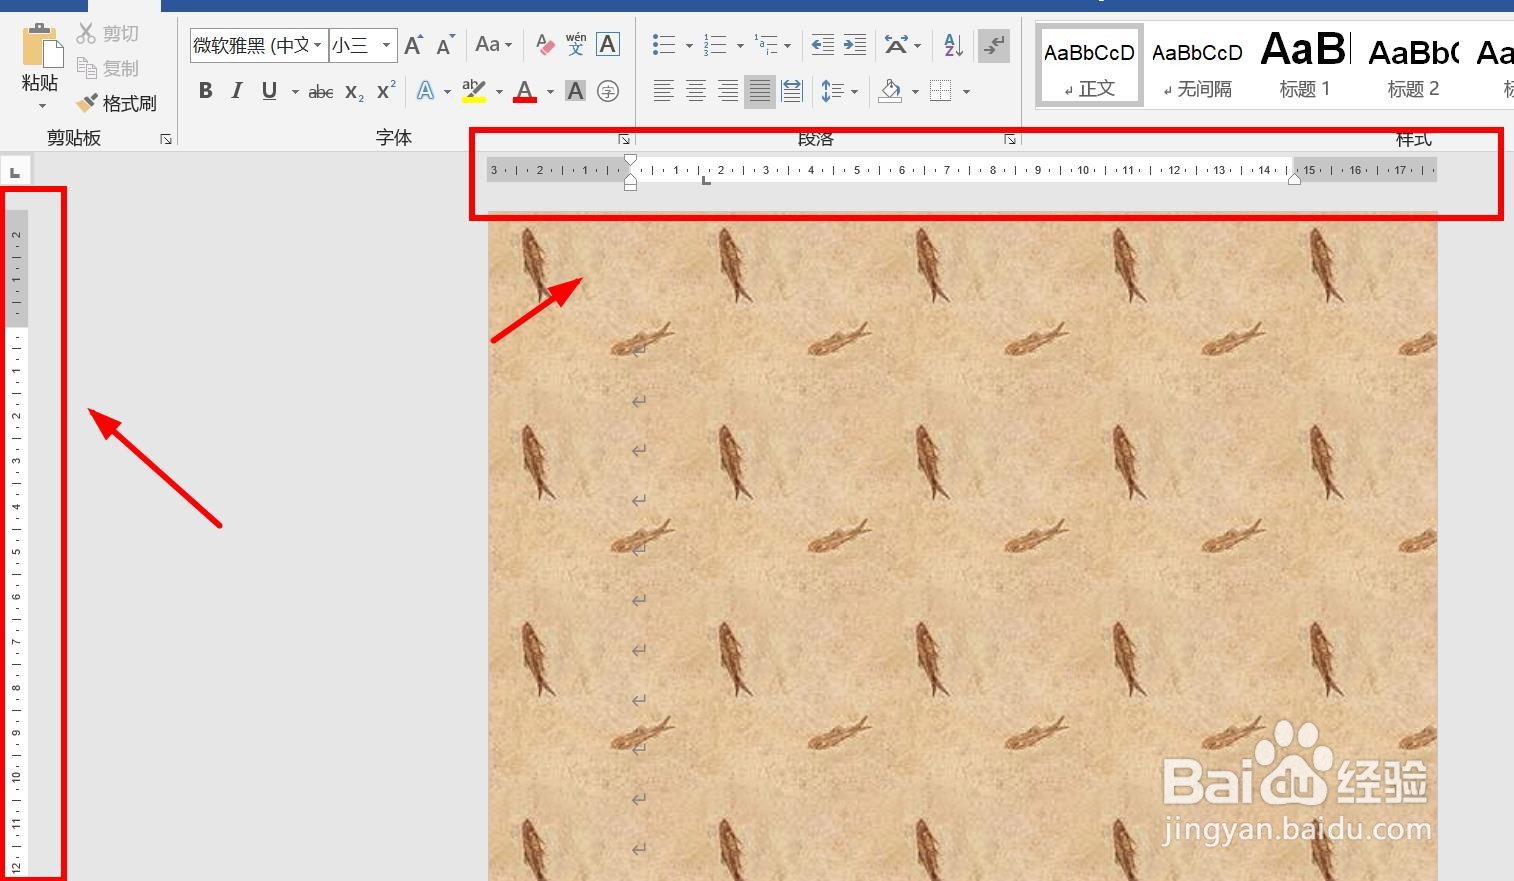Open bullet library dropdown arrow
The image size is (1514, 881).
point(689,46)
